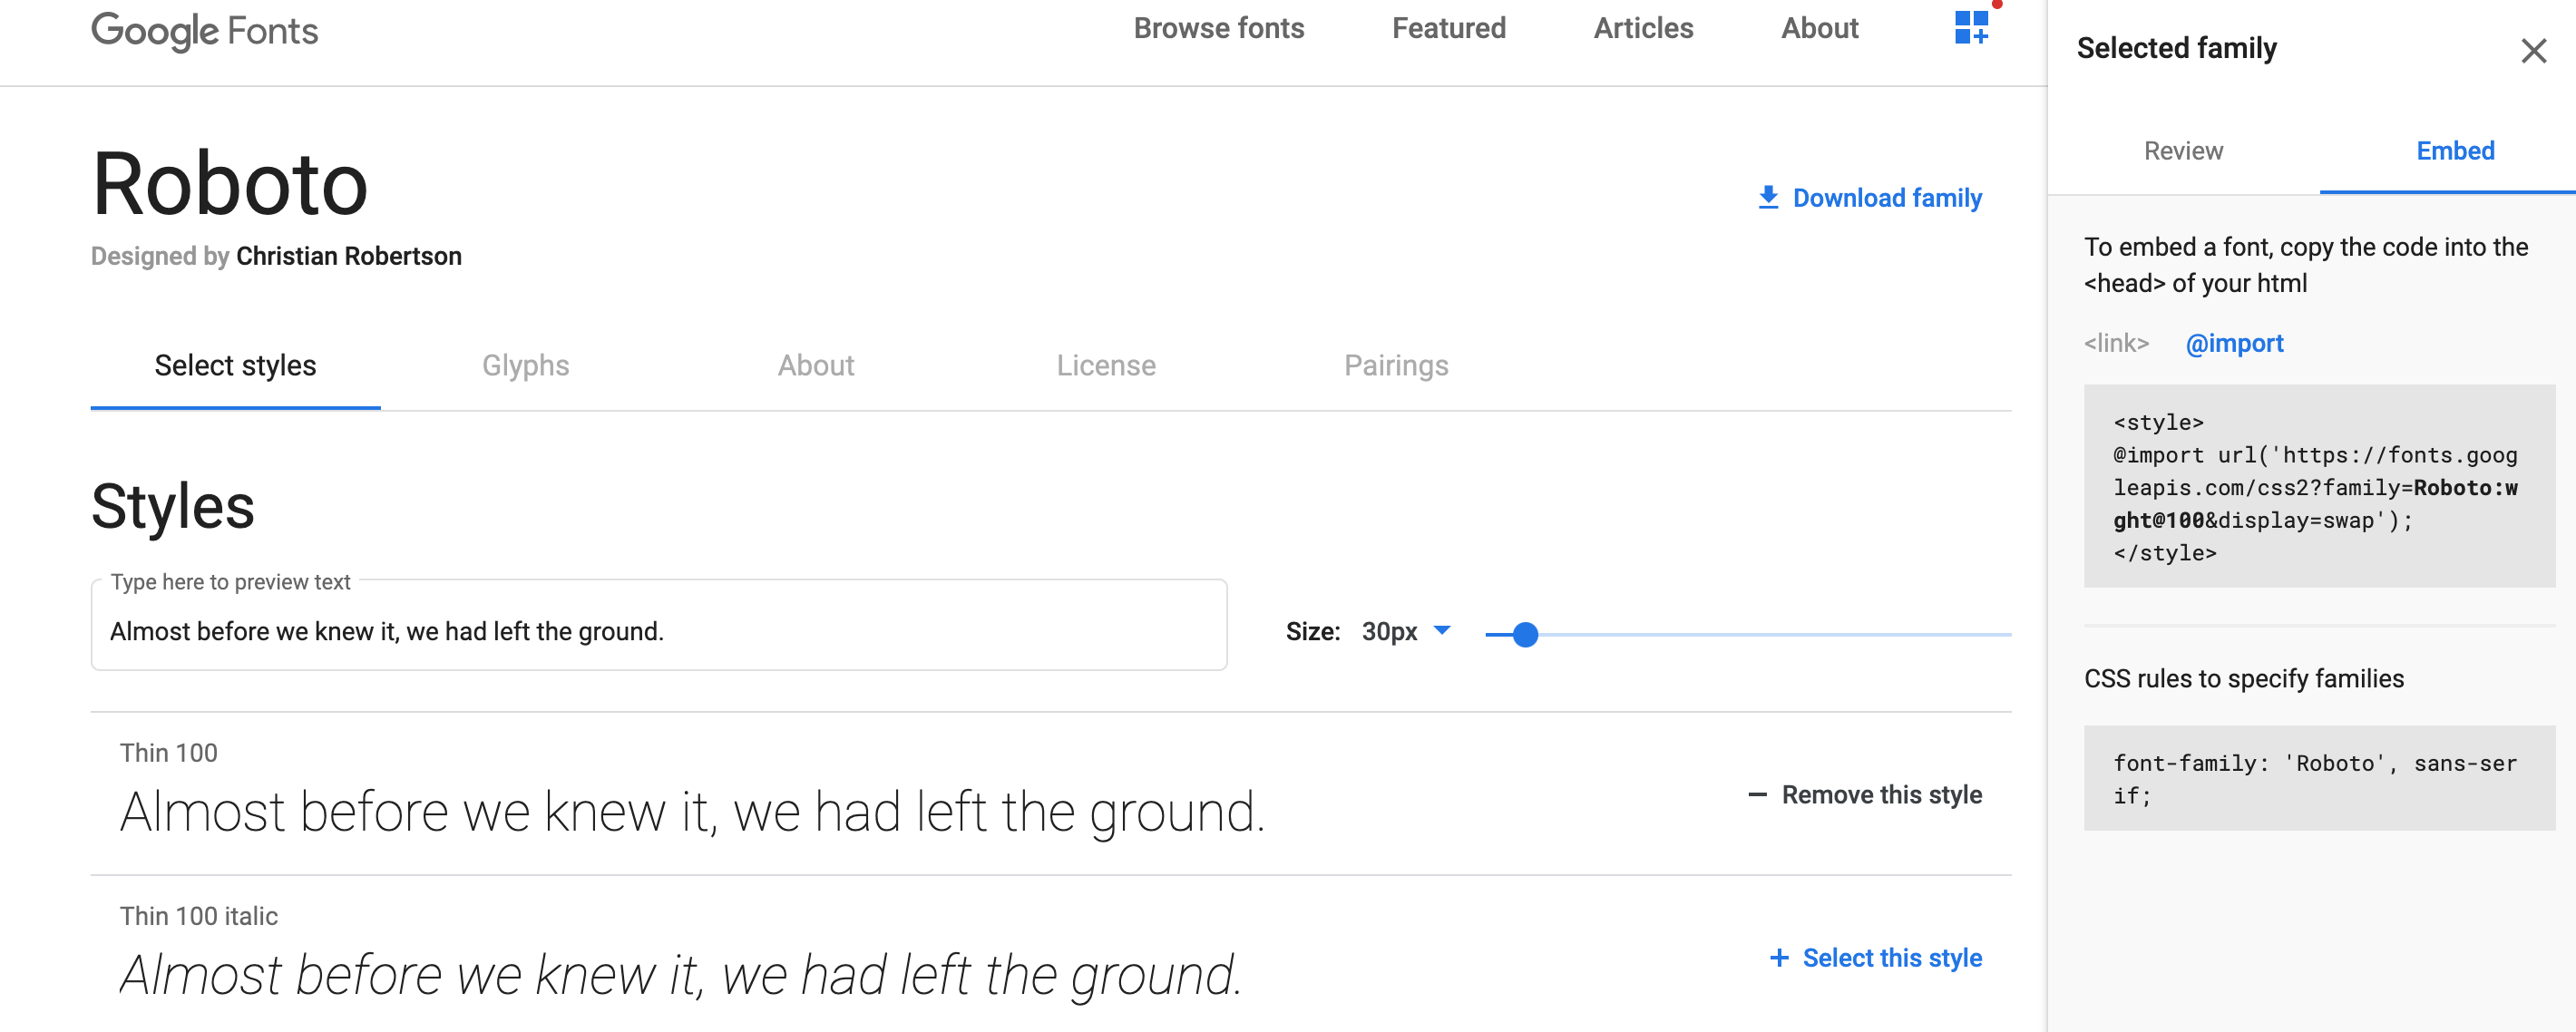Click 'CSS rules to specify families' text

pos(2244,679)
